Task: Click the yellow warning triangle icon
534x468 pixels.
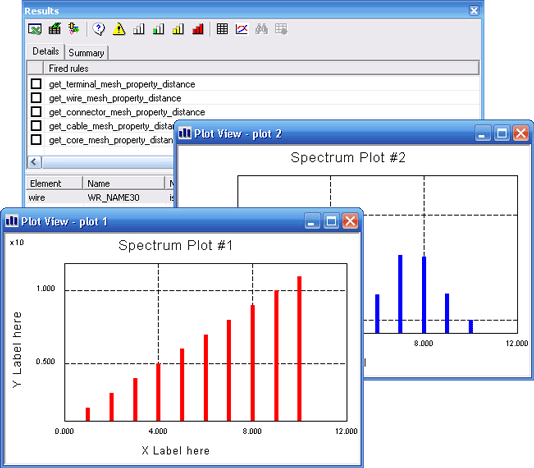Action: point(119,29)
